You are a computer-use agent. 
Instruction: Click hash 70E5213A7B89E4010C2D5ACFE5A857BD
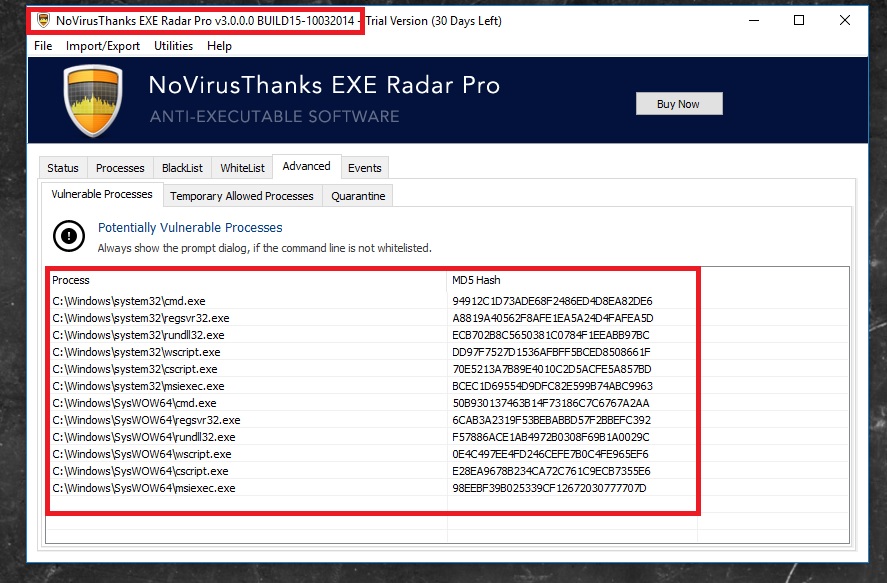552,369
